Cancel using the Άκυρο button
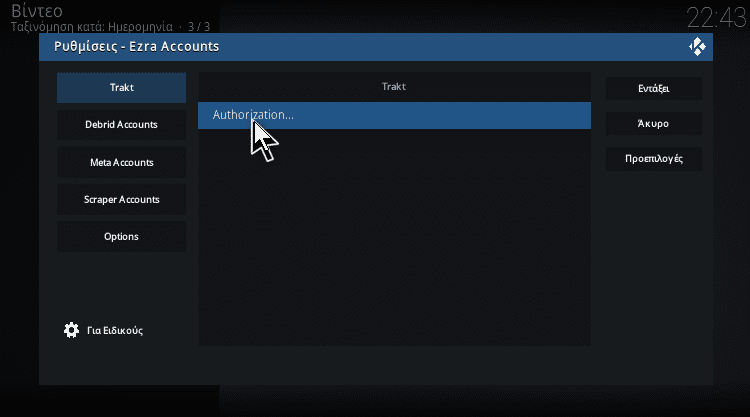The height and width of the screenshot is (417, 750). (x=654, y=123)
